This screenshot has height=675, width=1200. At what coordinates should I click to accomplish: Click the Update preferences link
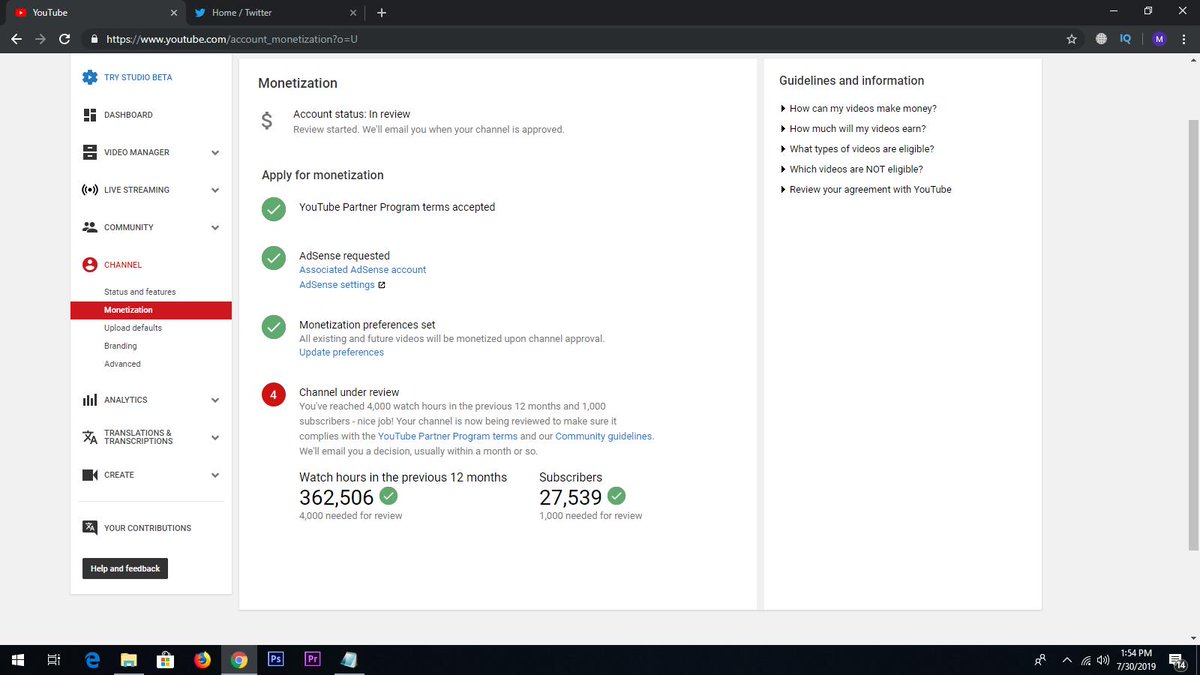click(x=341, y=352)
